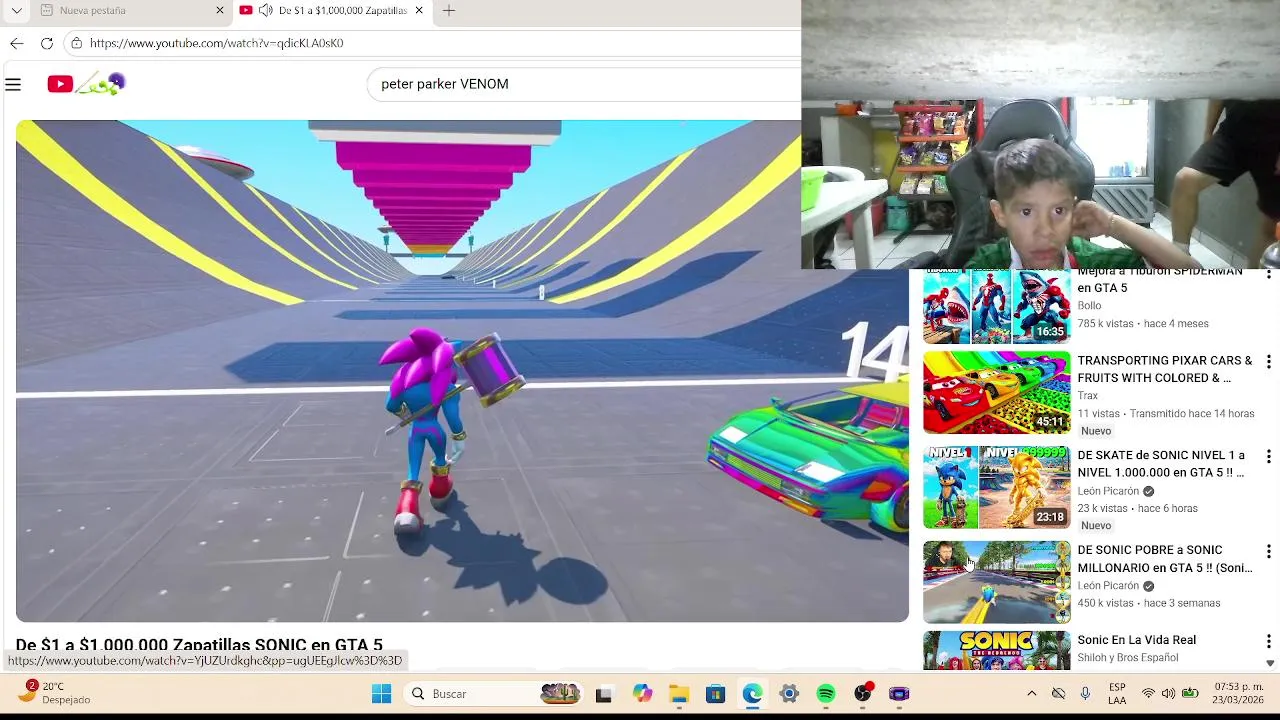The height and width of the screenshot is (720, 1280).
Task: Open a new browser tab with plus icon
Action: [449, 10]
